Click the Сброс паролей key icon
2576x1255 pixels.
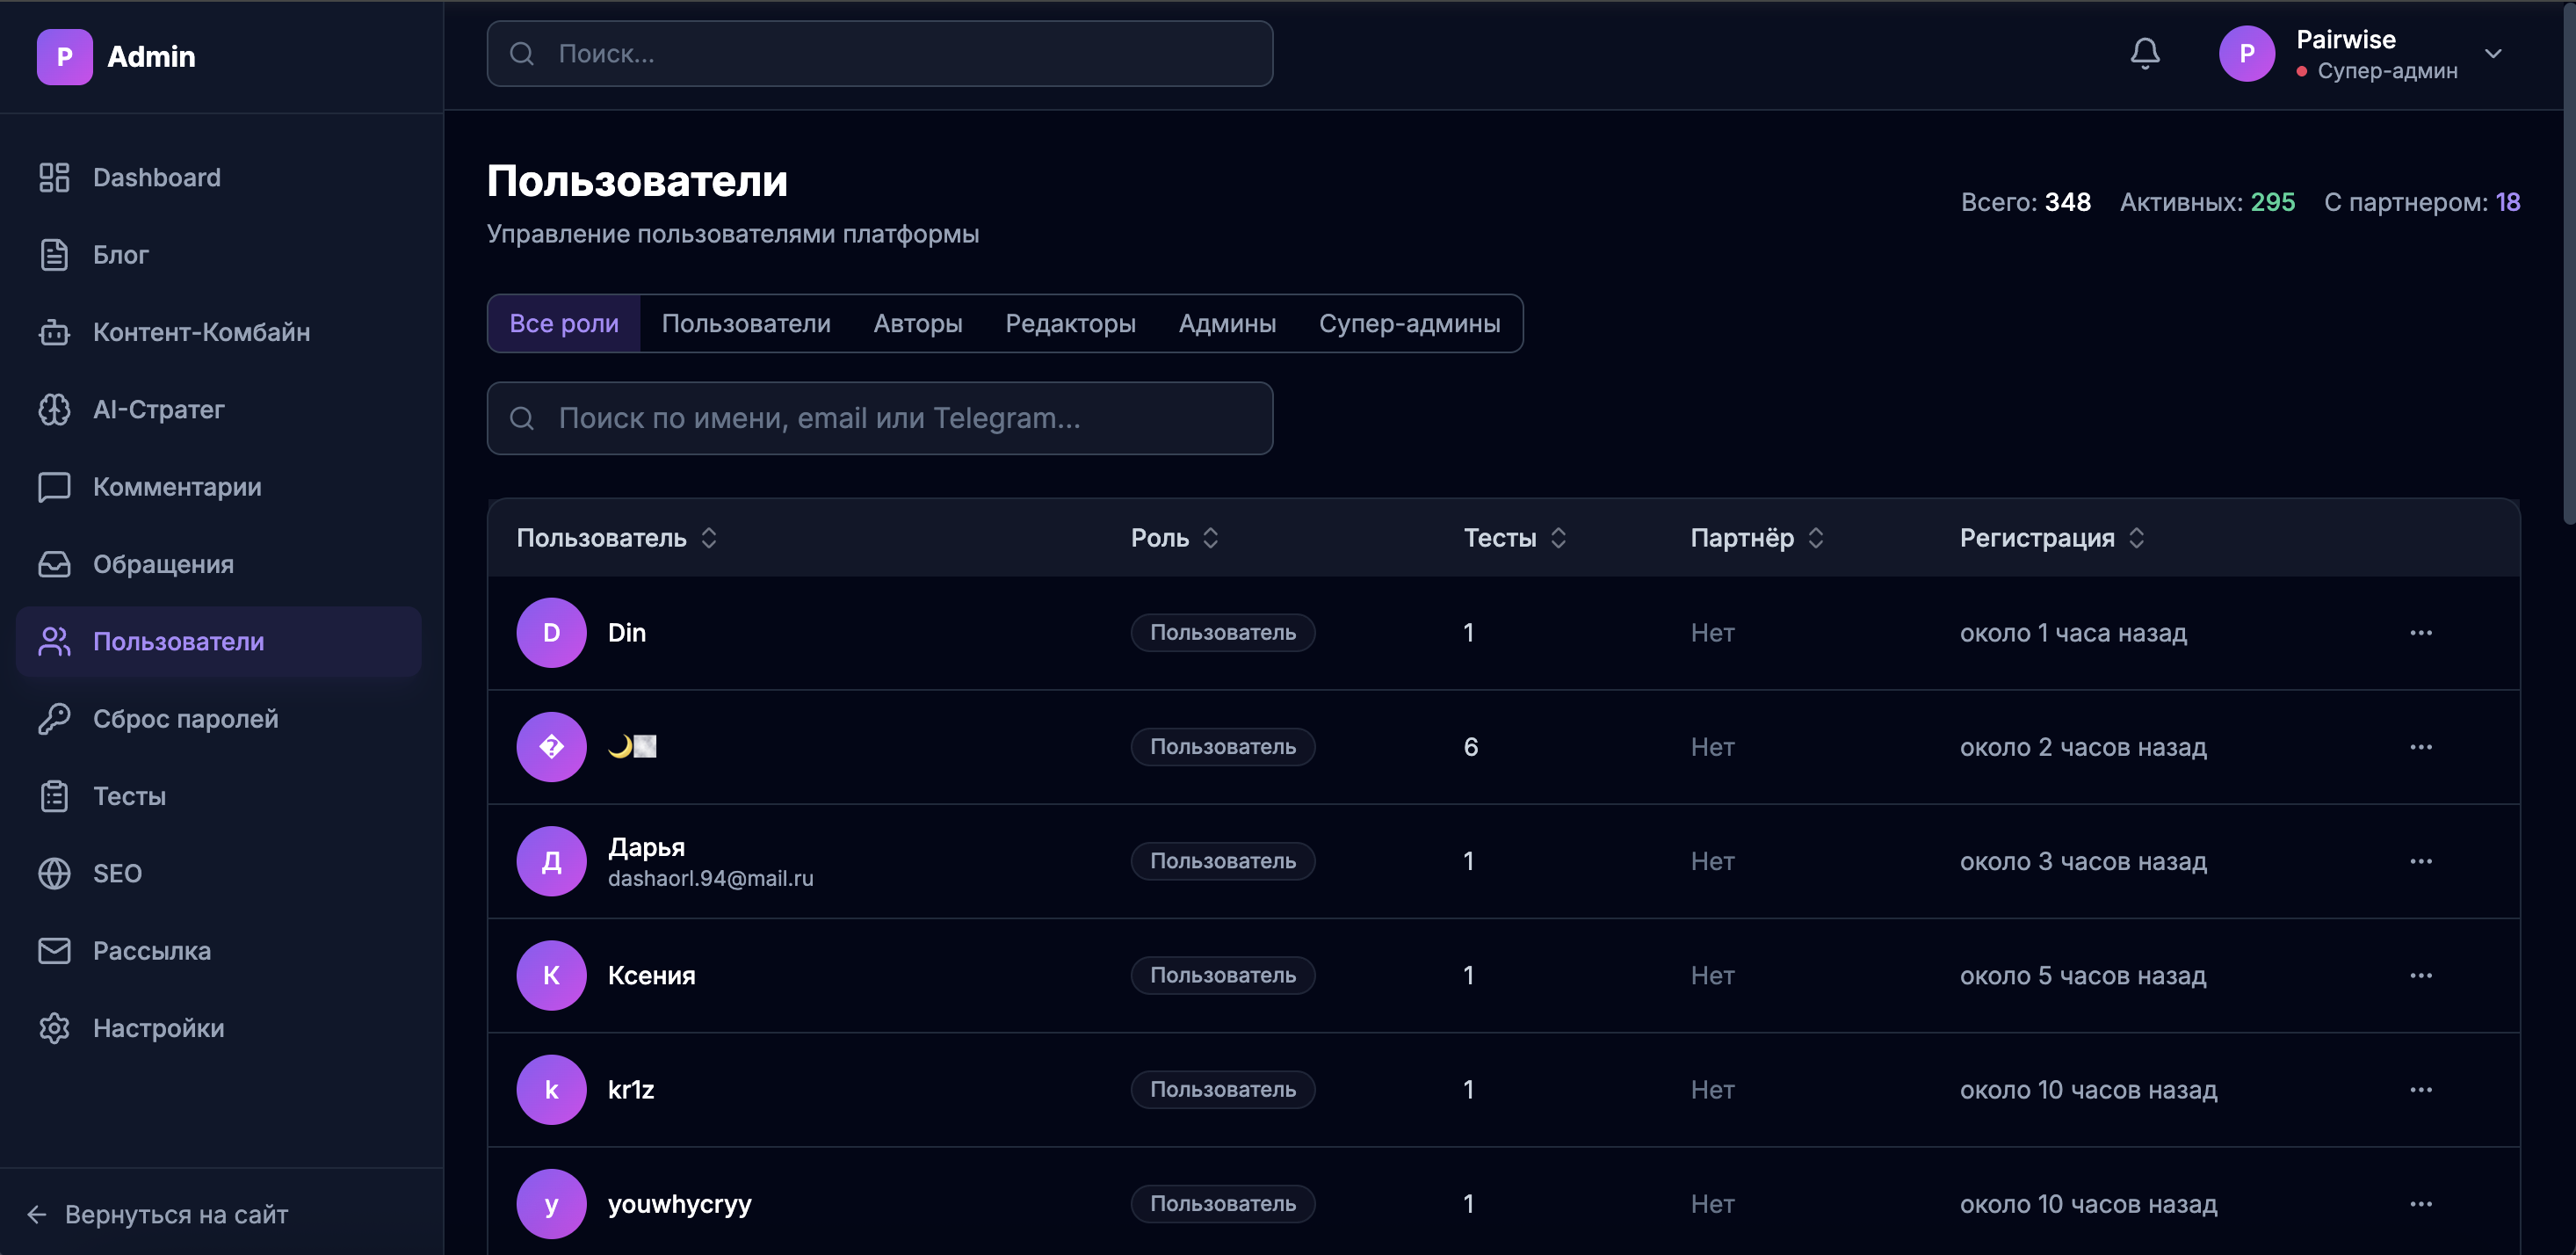(x=54, y=719)
